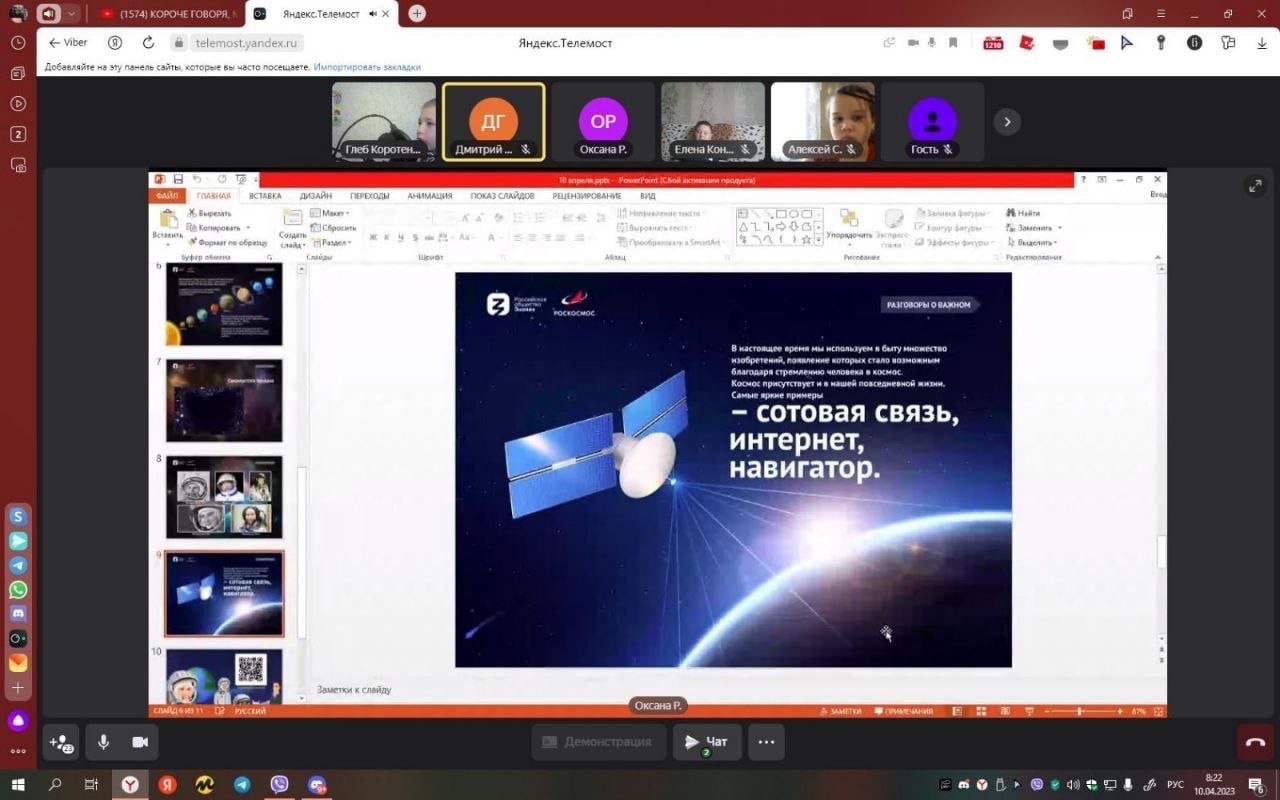Select participant tile Гость
This screenshot has width=1280, height=800.
click(932, 122)
